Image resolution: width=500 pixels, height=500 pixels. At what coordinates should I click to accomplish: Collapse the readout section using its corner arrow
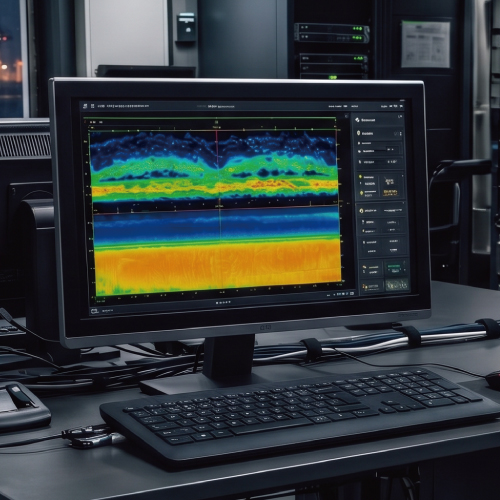pos(402,176)
